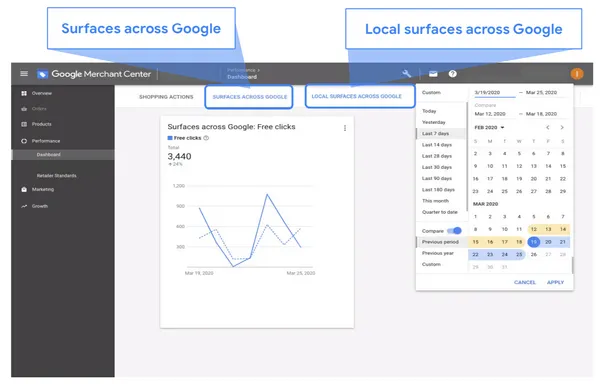
Task: Apply the selected date range
Action: [555, 282]
